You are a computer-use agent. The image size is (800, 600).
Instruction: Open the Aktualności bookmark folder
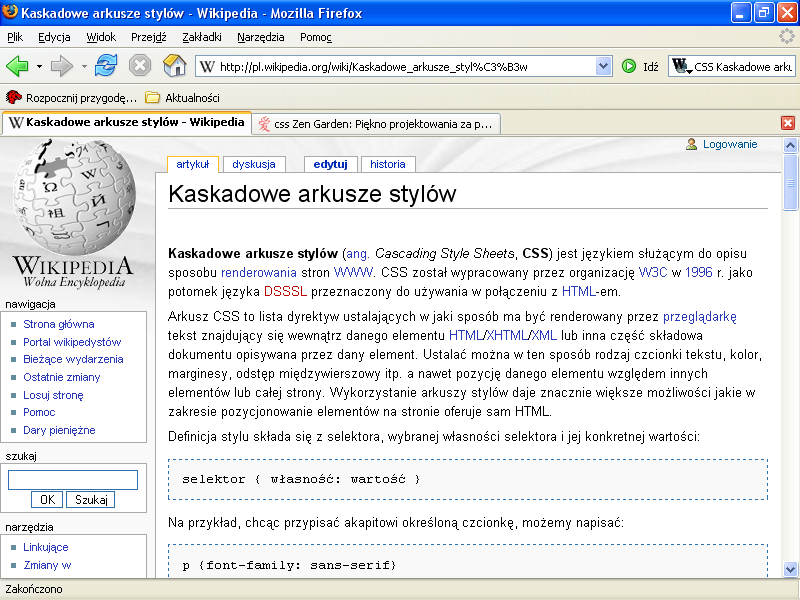(x=182, y=97)
